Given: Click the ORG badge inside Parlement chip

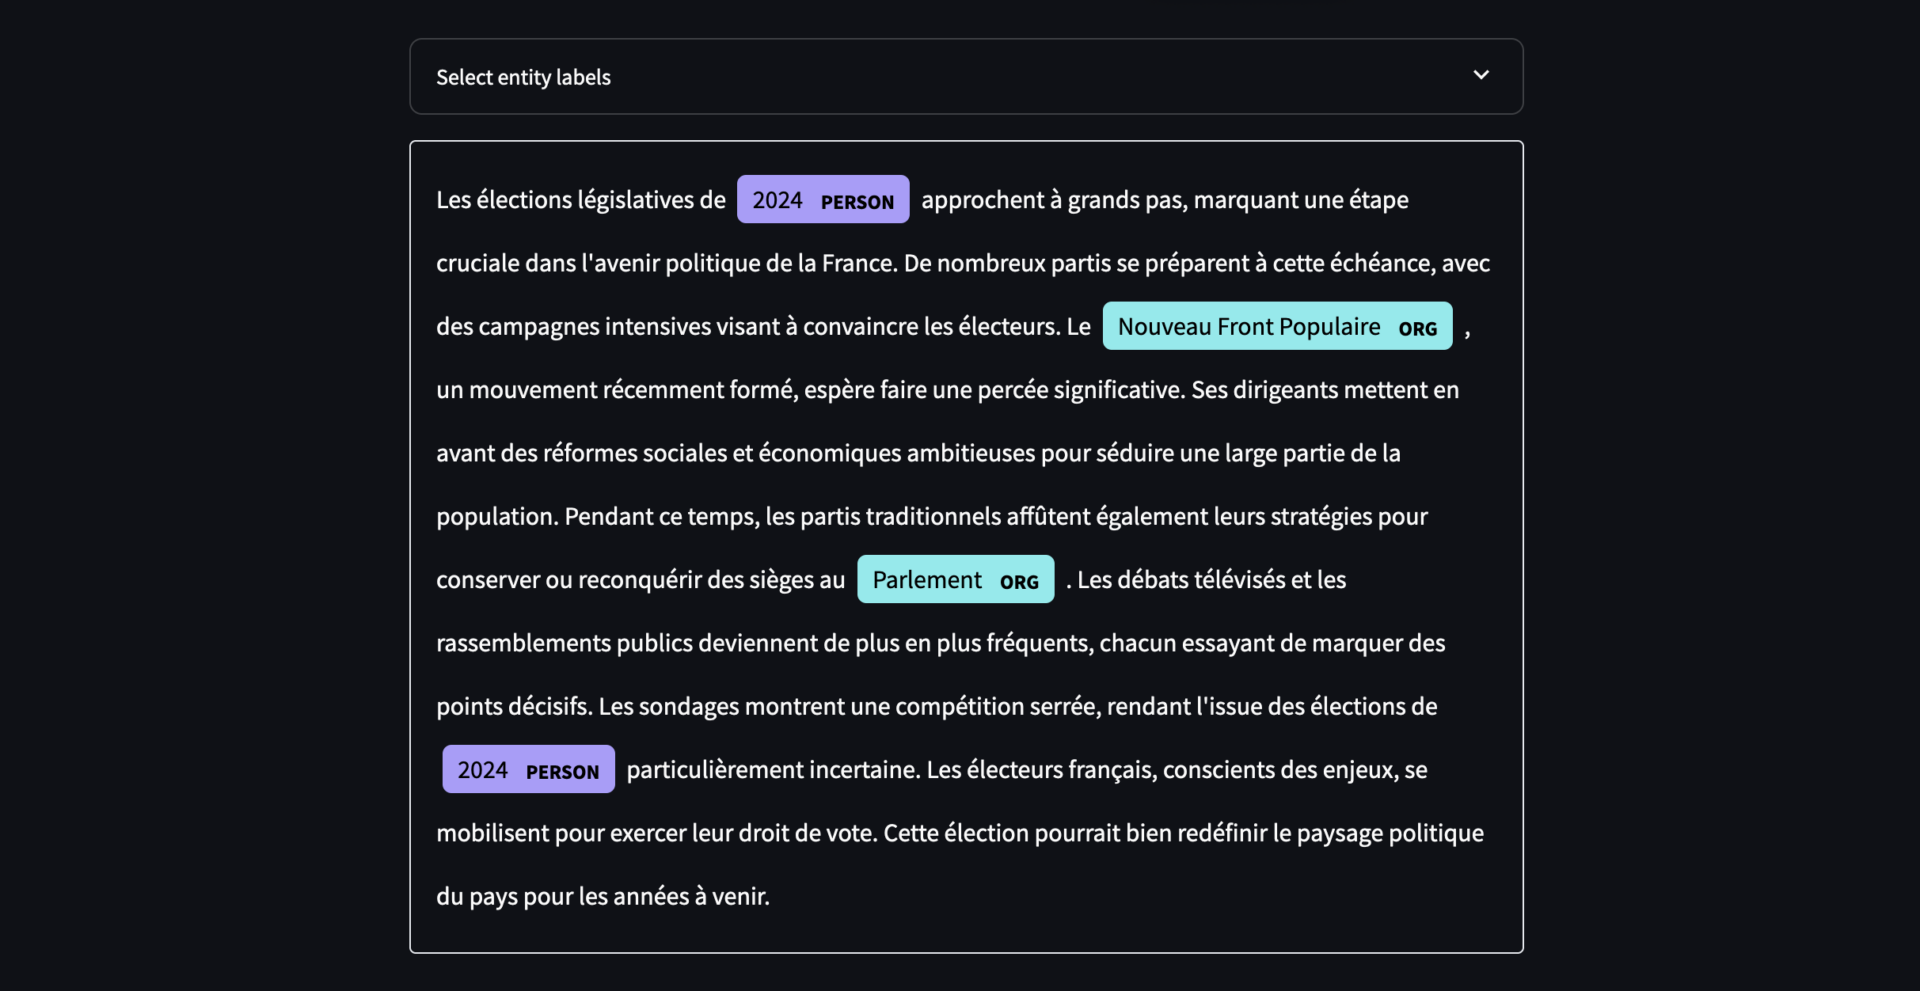Looking at the screenshot, I should pos(1018,580).
